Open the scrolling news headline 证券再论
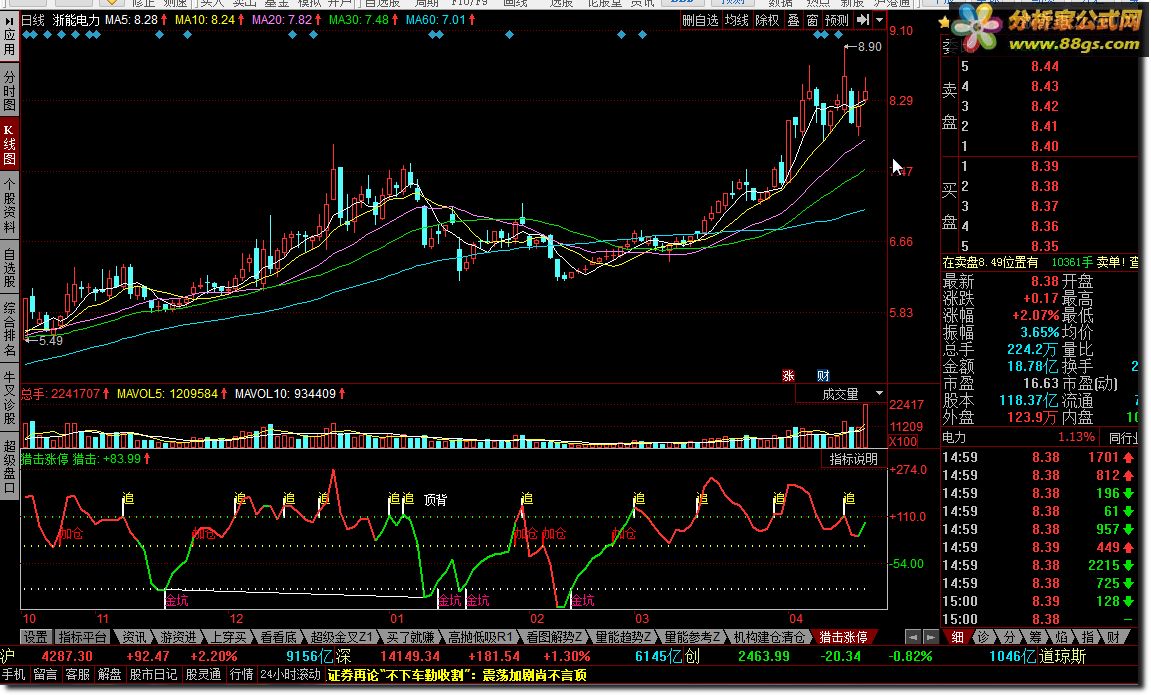 tap(457, 675)
